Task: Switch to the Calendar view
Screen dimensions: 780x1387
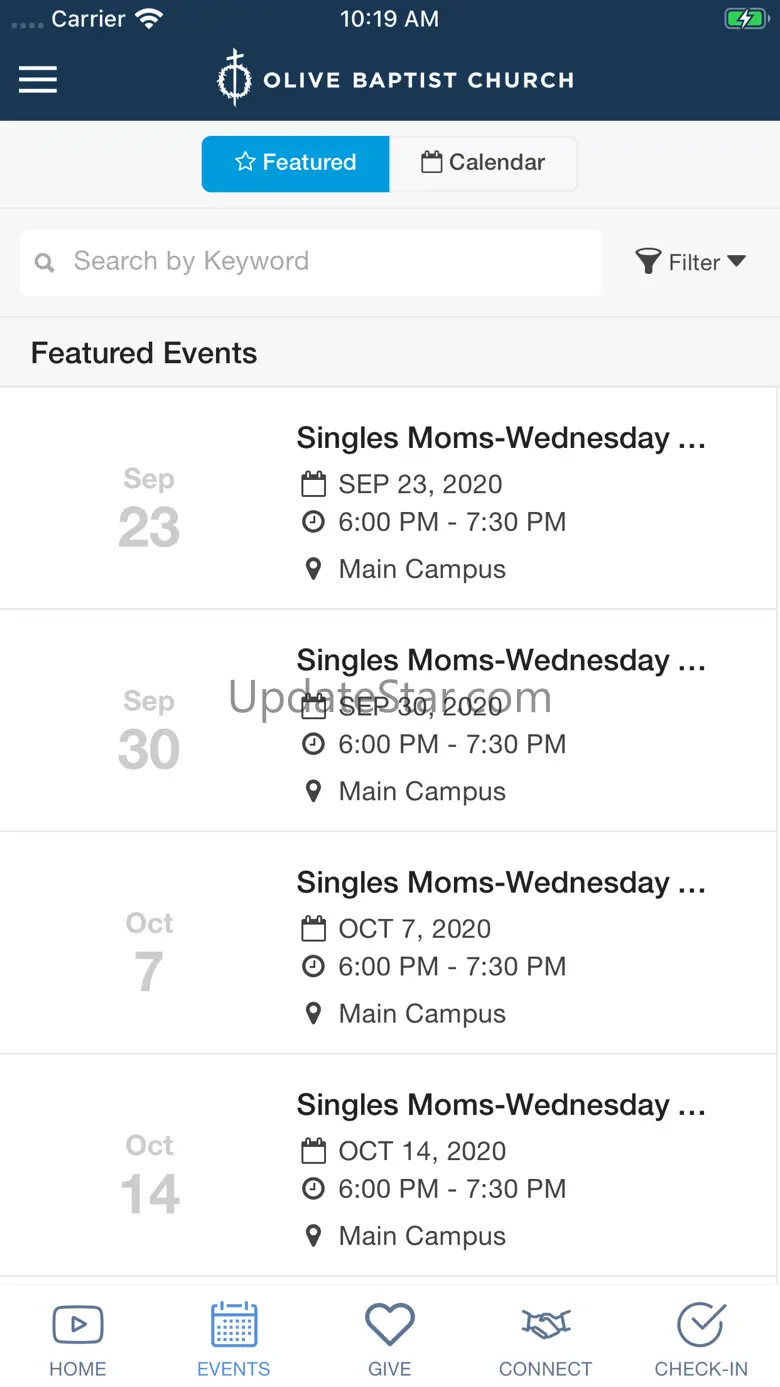Action: tap(483, 163)
